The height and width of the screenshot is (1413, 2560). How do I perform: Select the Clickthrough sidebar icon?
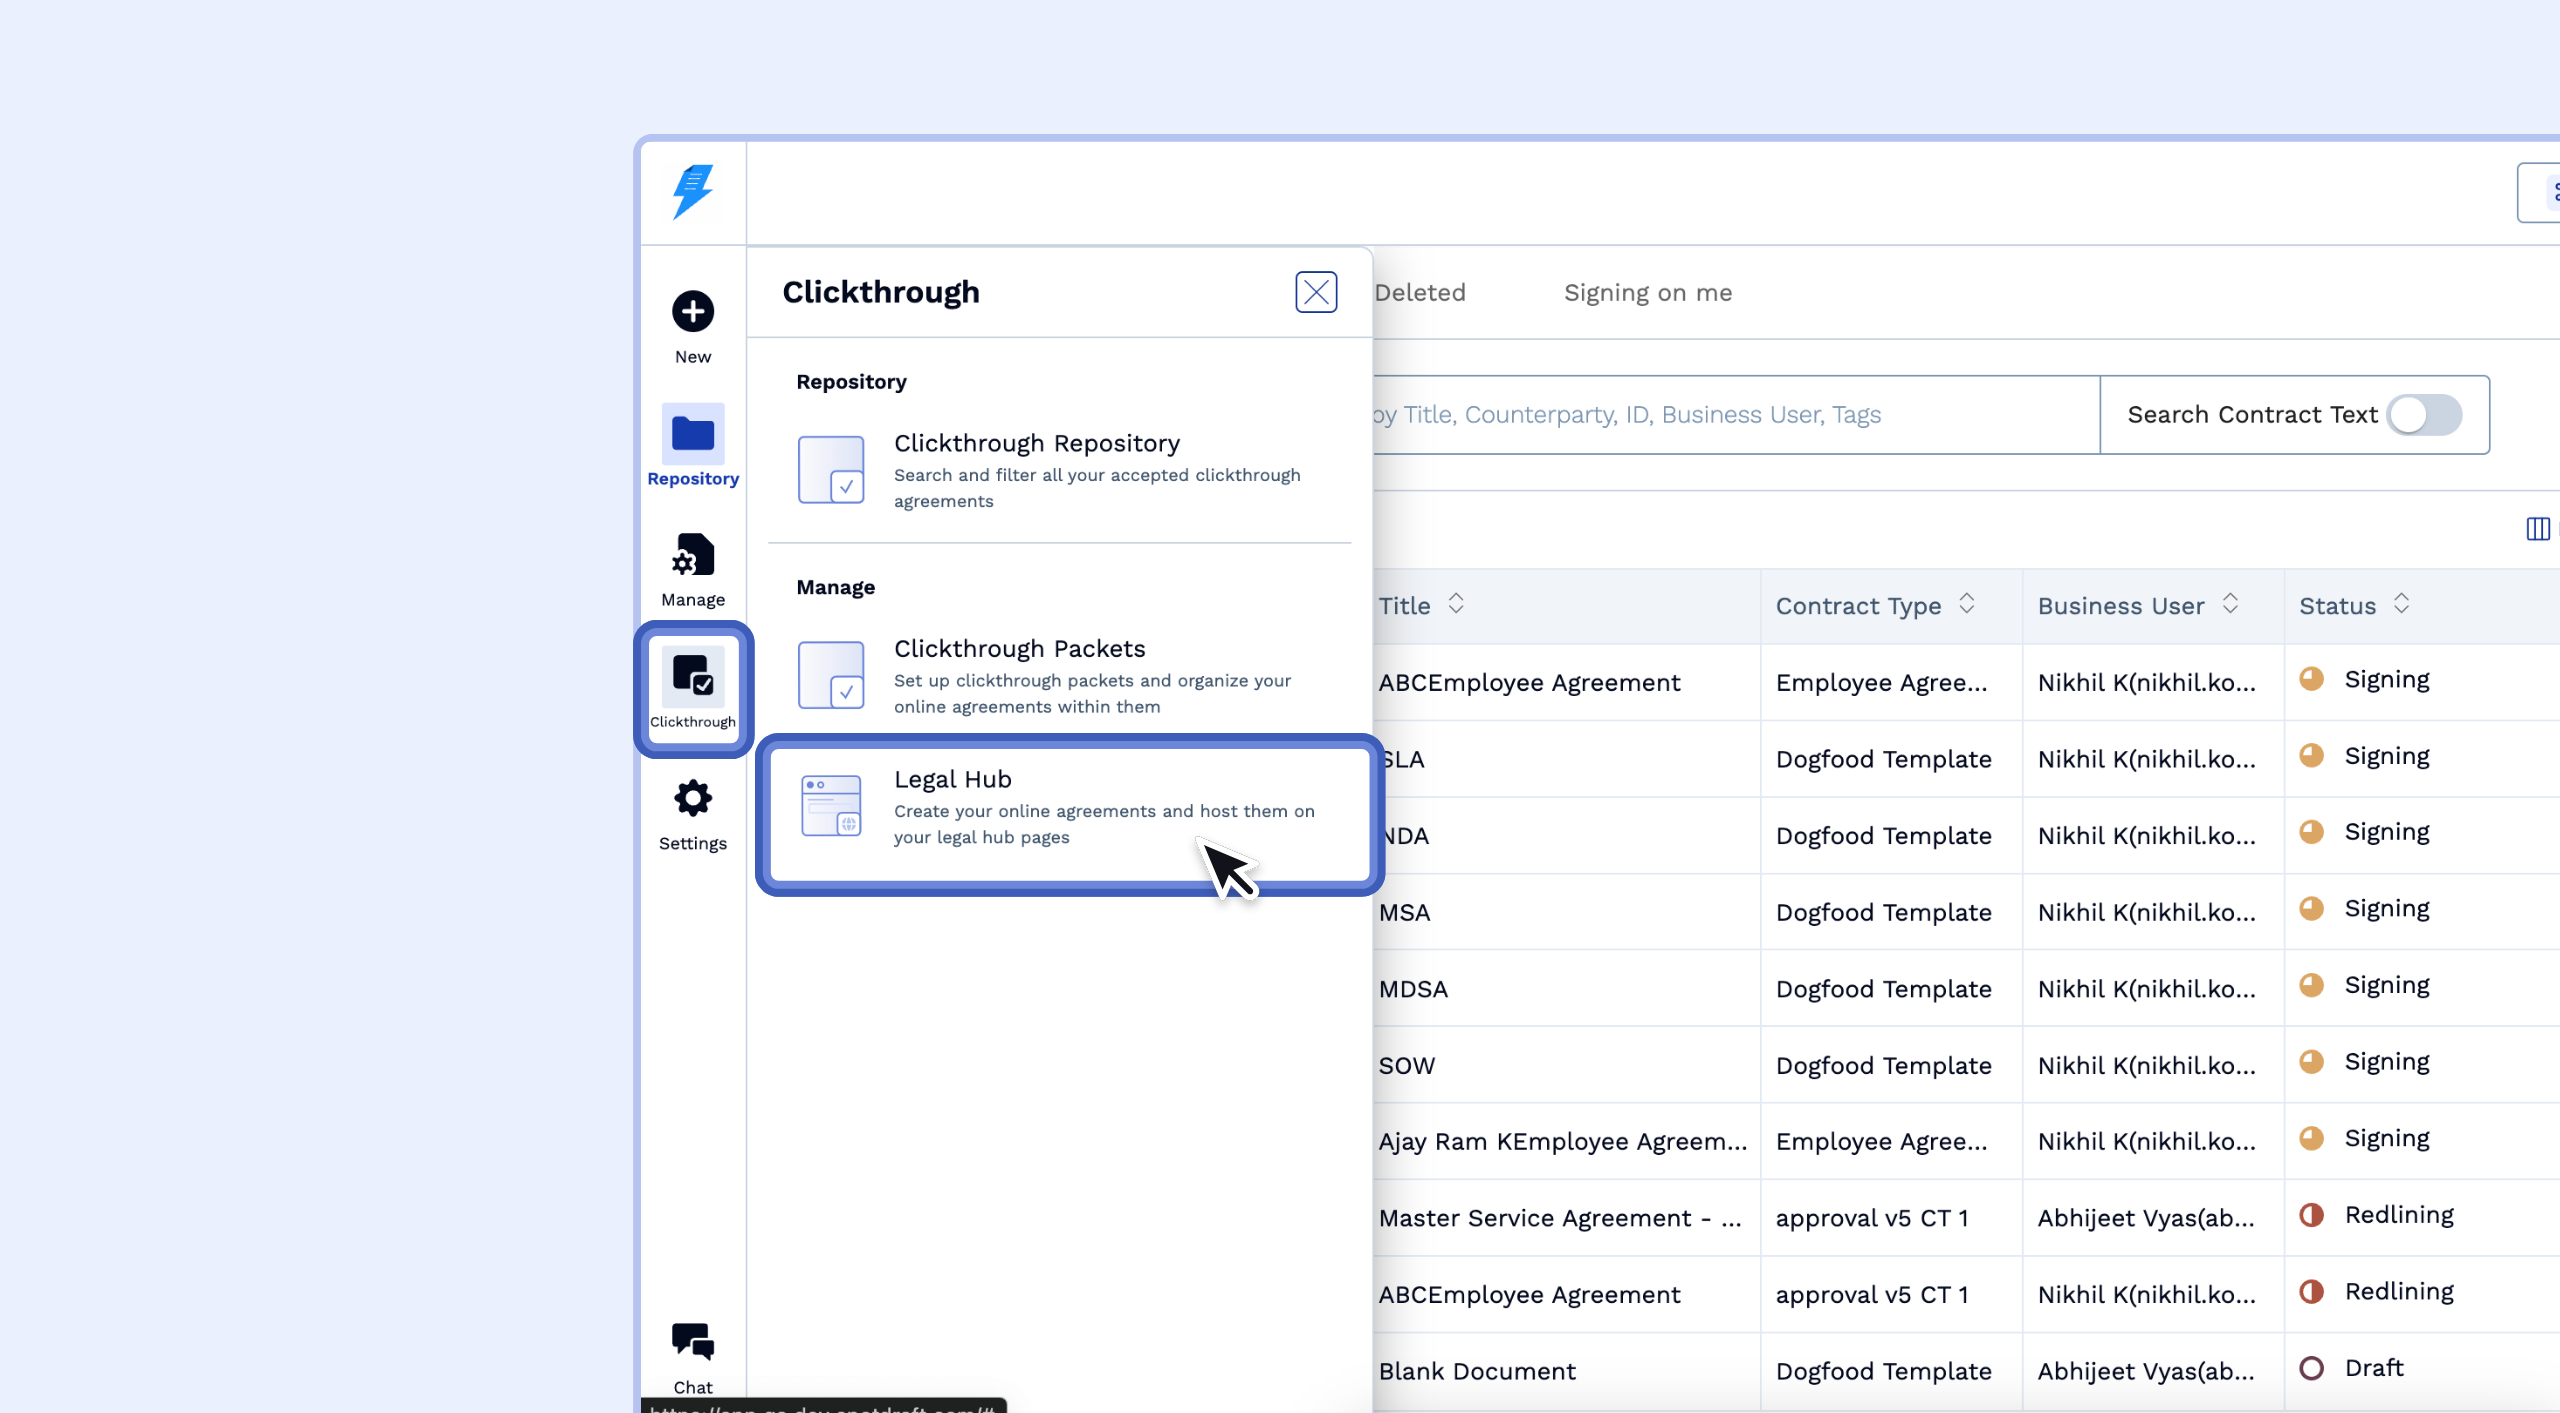coord(692,676)
